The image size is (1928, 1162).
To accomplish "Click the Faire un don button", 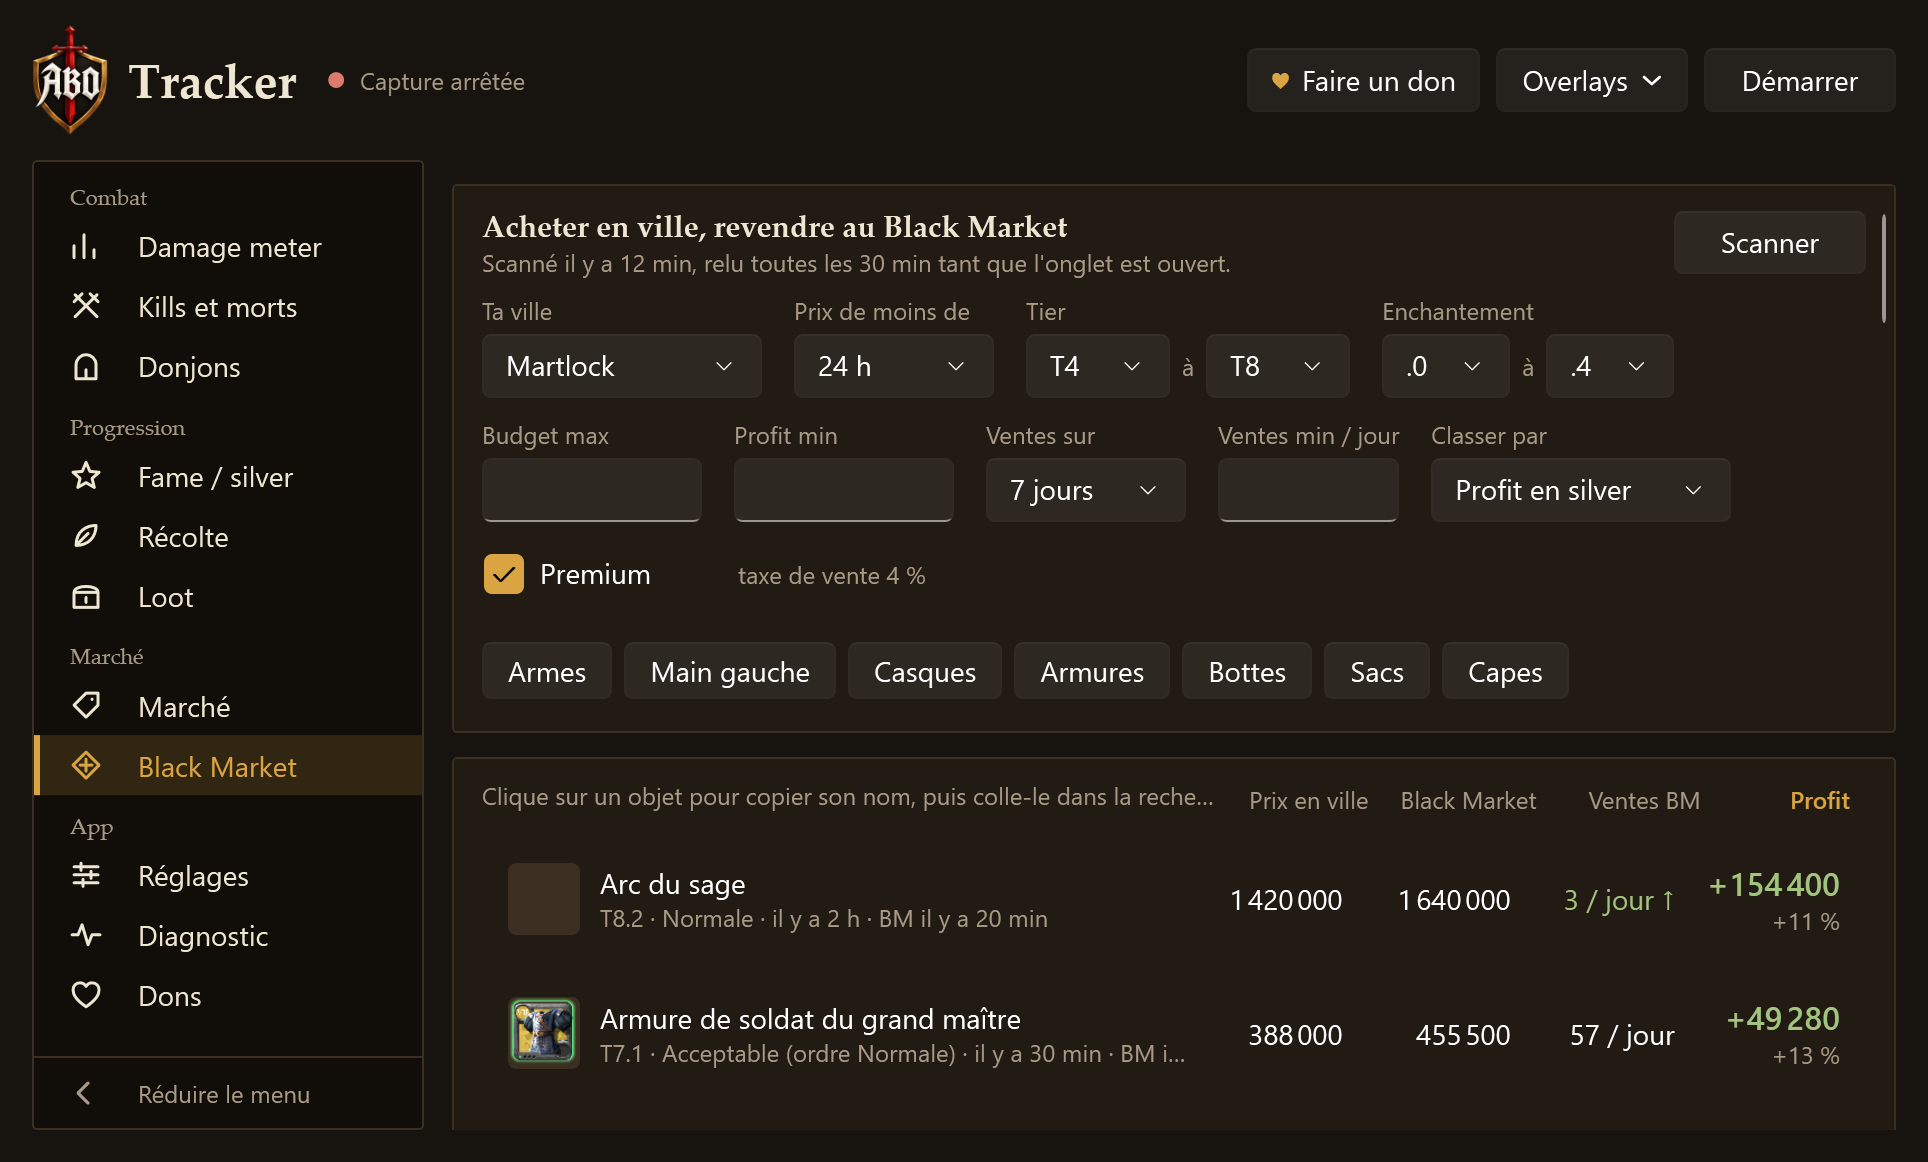I will click(1363, 81).
